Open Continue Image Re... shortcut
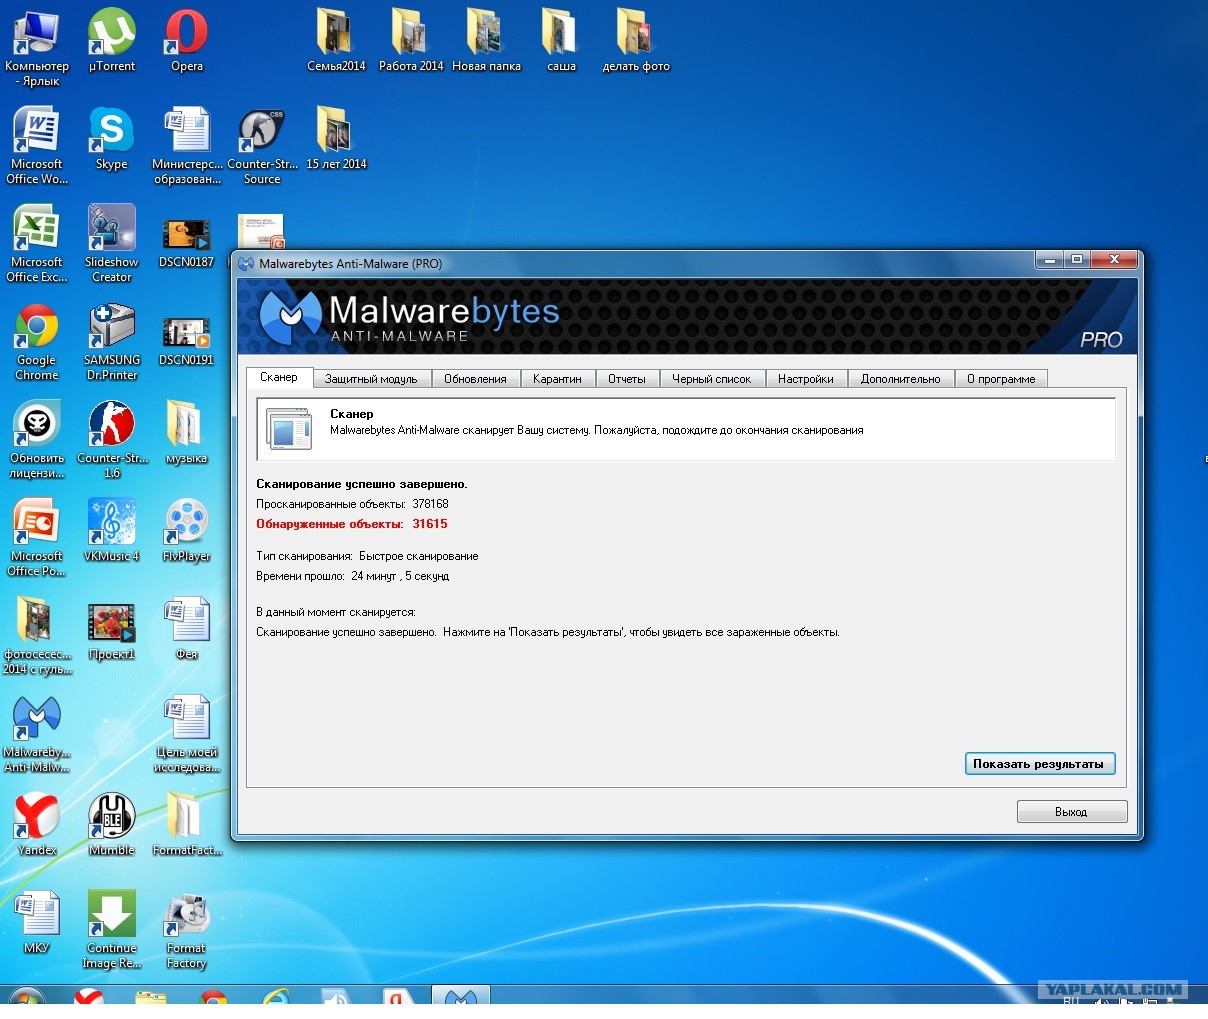This screenshot has height=1019, width=1208. [x=111, y=929]
